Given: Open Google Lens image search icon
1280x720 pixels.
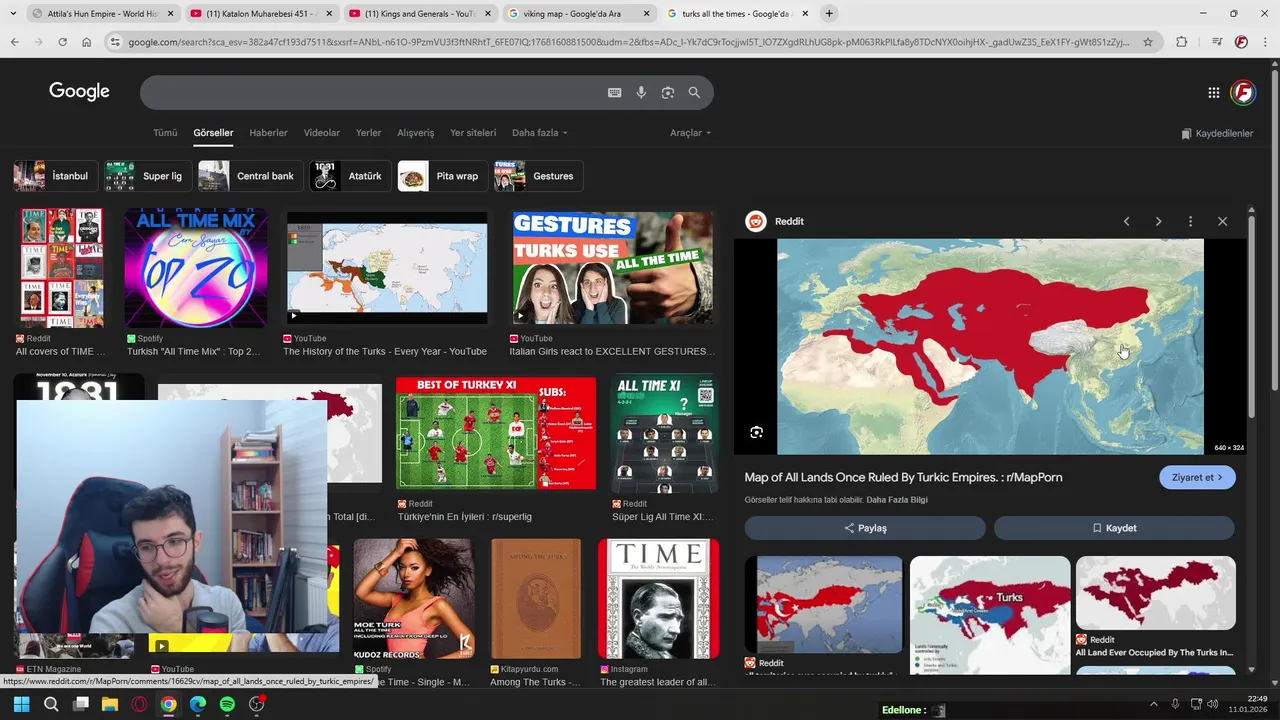Looking at the screenshot, I should (668, 92).
